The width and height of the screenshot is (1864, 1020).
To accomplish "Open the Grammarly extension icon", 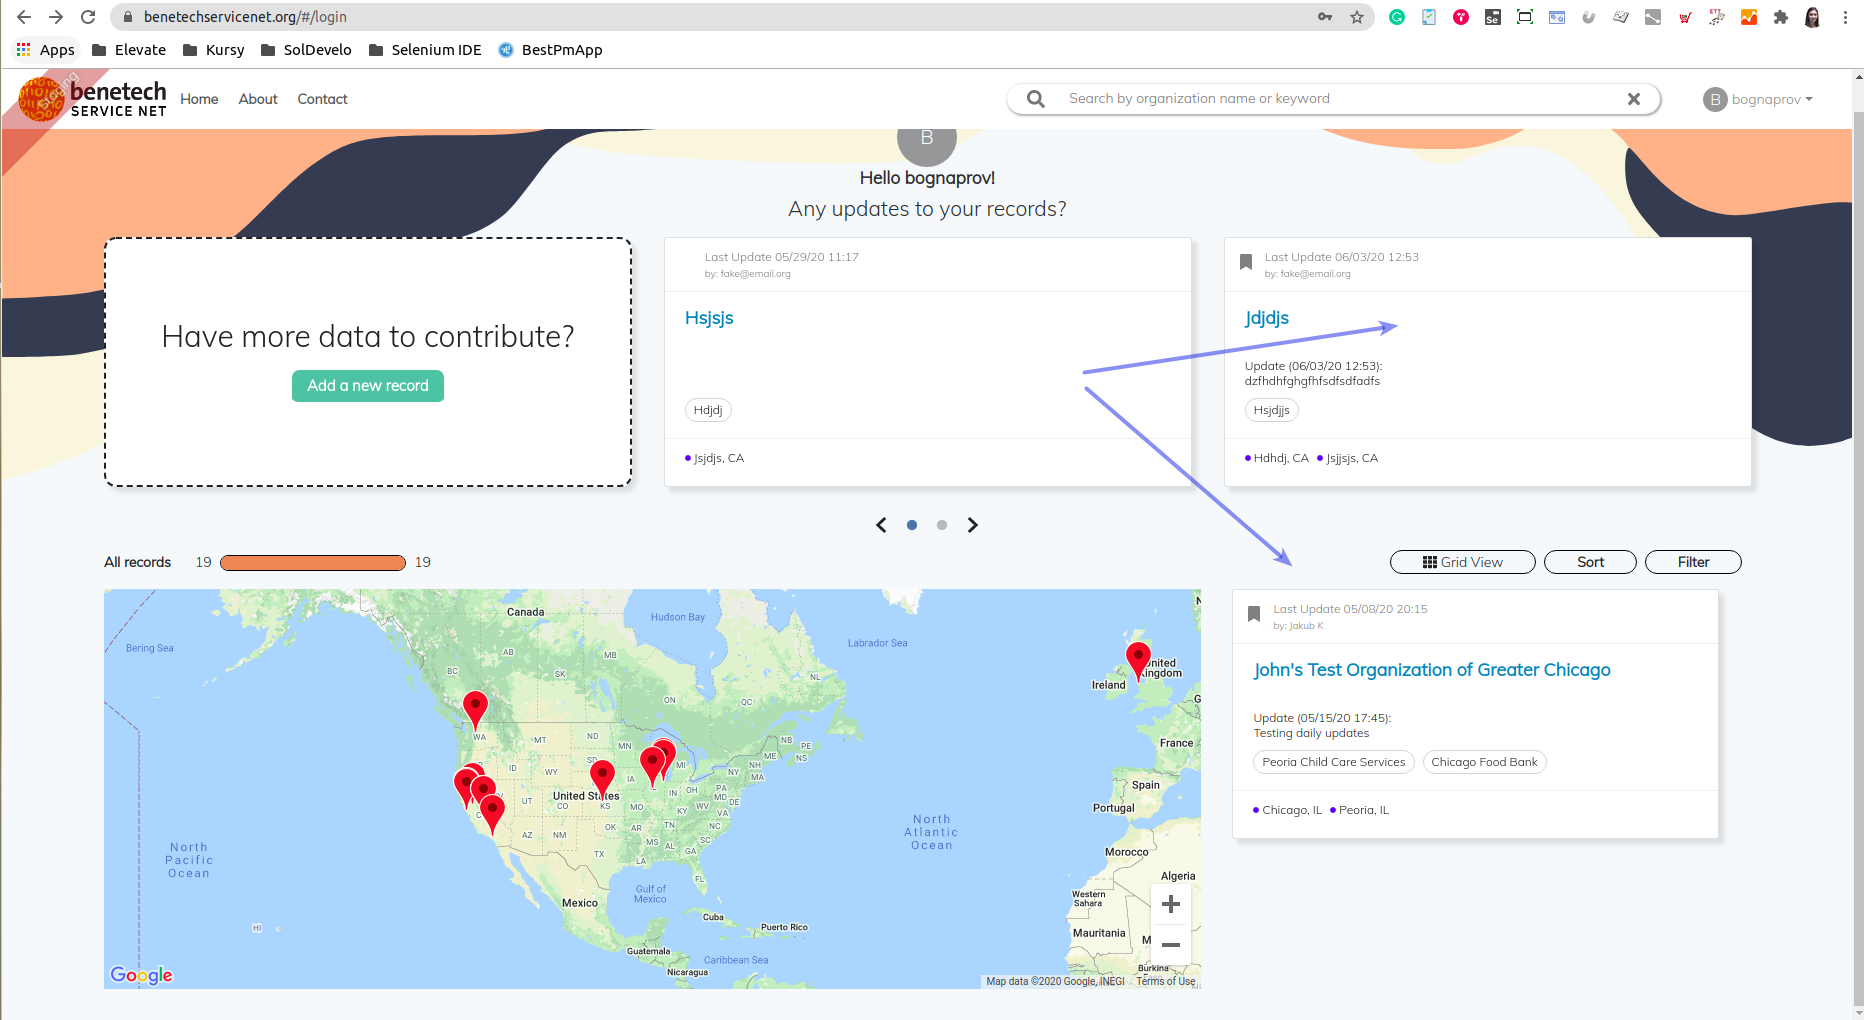I will 1397,17.
